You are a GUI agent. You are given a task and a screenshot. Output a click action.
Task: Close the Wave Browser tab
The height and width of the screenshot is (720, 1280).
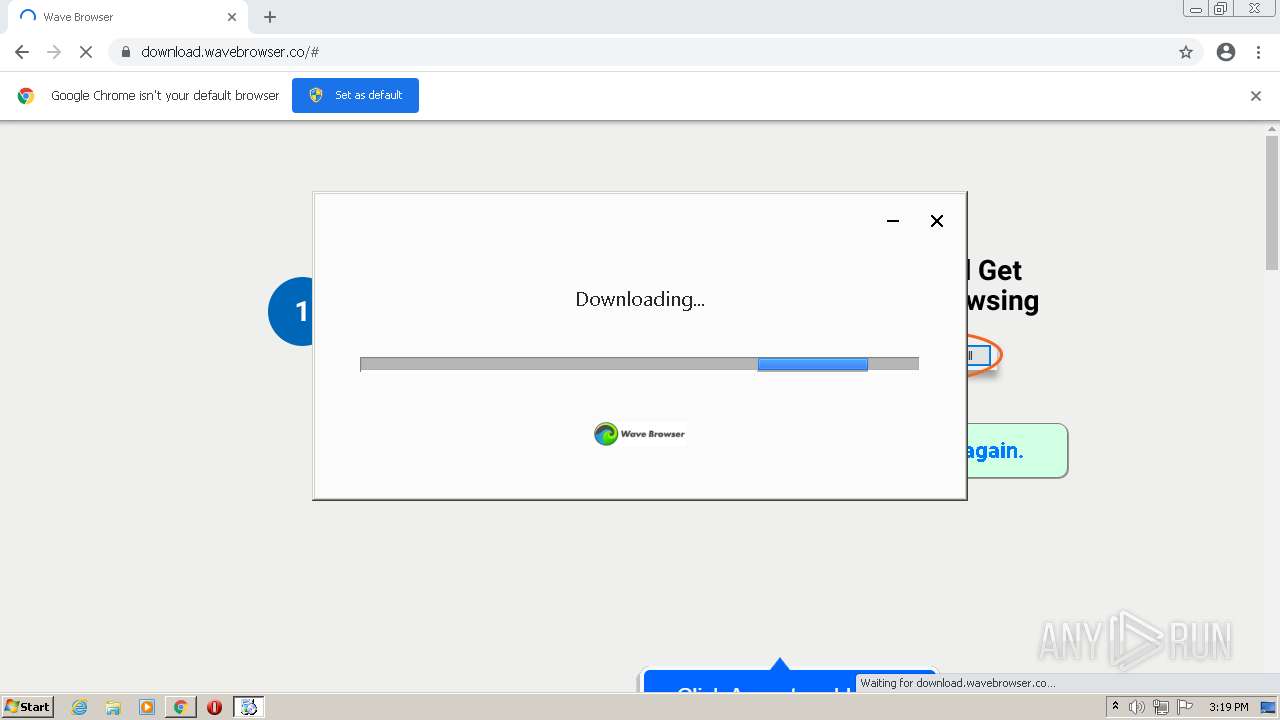232,17
